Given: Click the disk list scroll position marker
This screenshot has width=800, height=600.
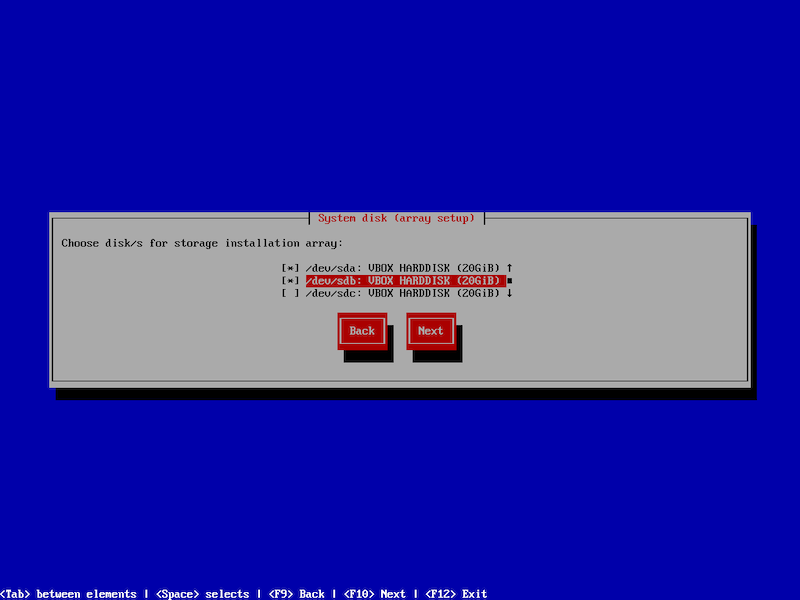Looking at the screenshot, I should 509,281.
